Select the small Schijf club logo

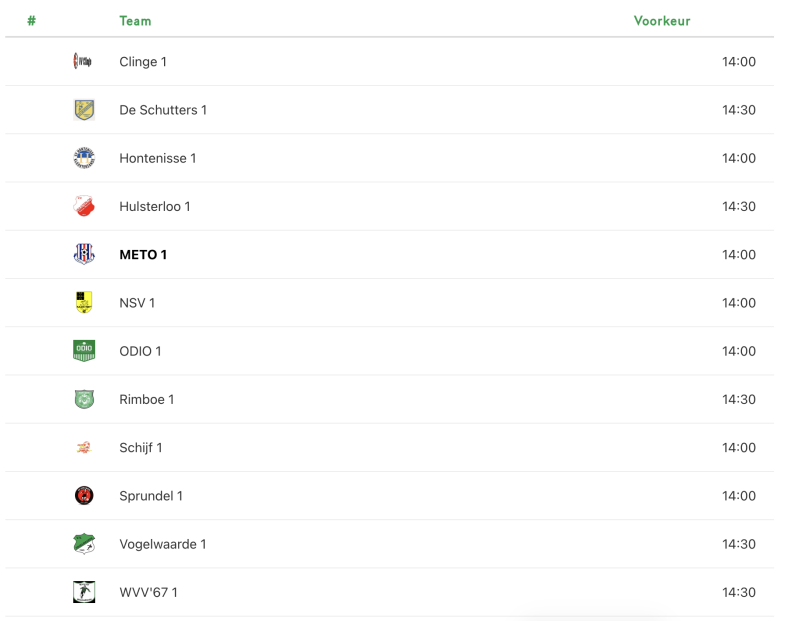coord(84,448)
